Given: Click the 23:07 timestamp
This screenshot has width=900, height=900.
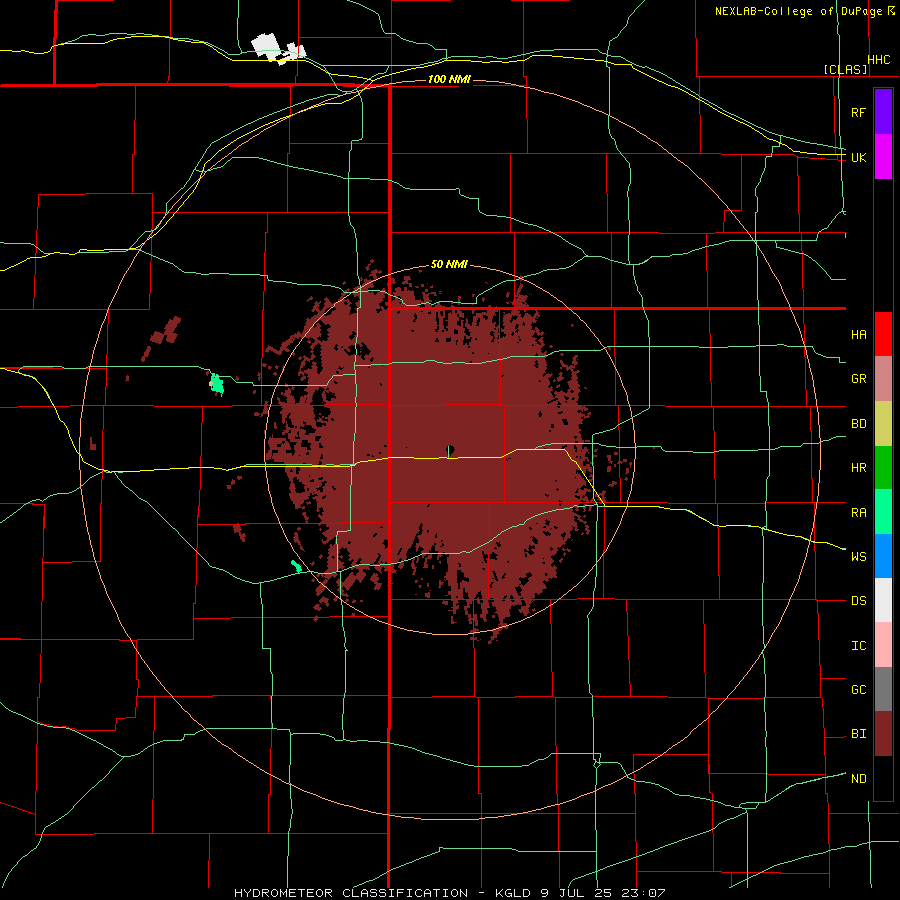Looking at the screenshot, I should 643,893.
